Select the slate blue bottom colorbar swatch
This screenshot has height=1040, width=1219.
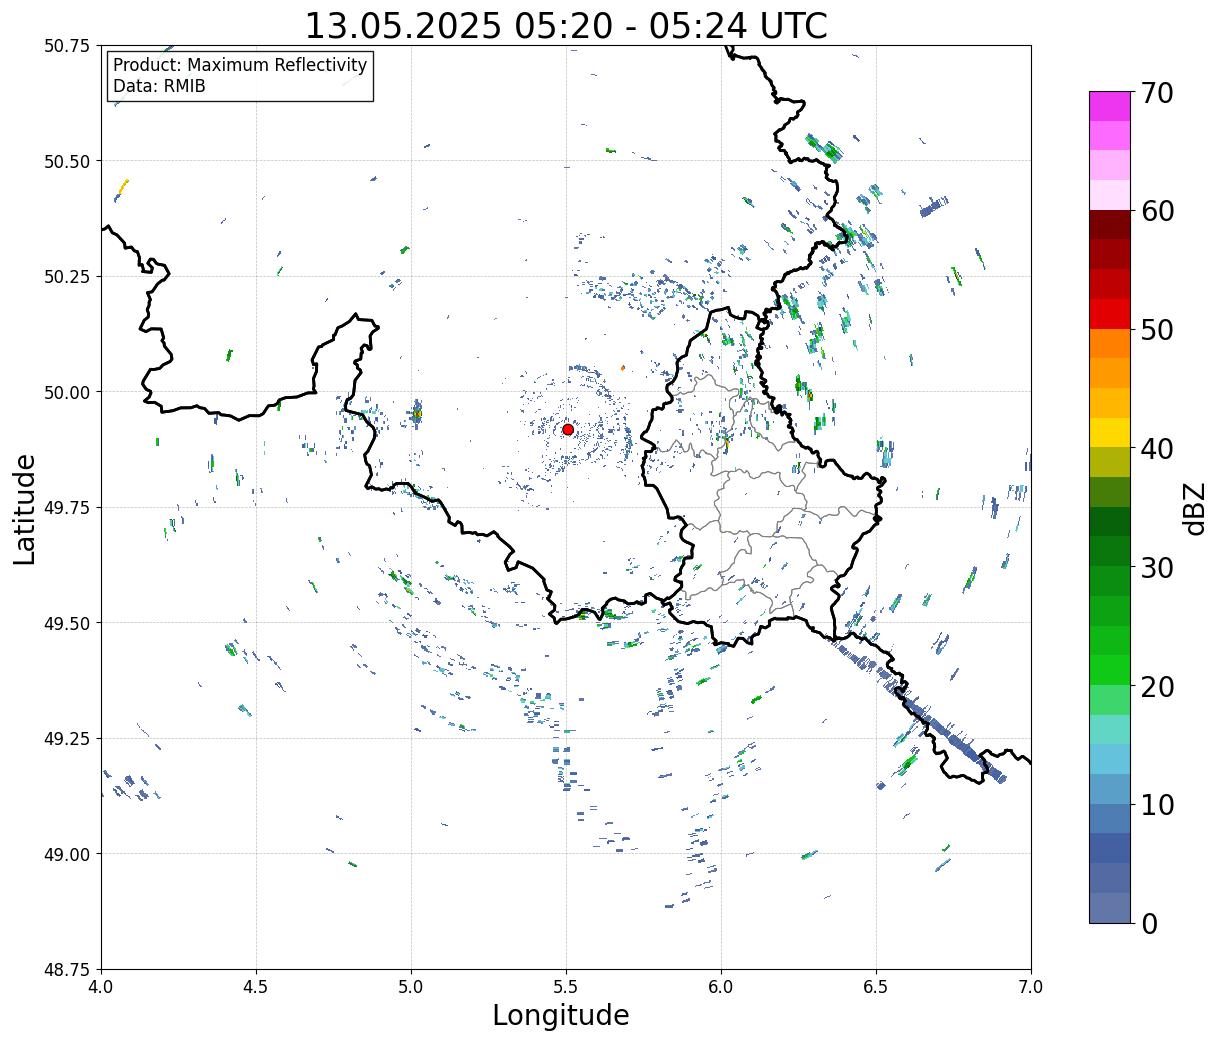click(x=1110, y=907)
